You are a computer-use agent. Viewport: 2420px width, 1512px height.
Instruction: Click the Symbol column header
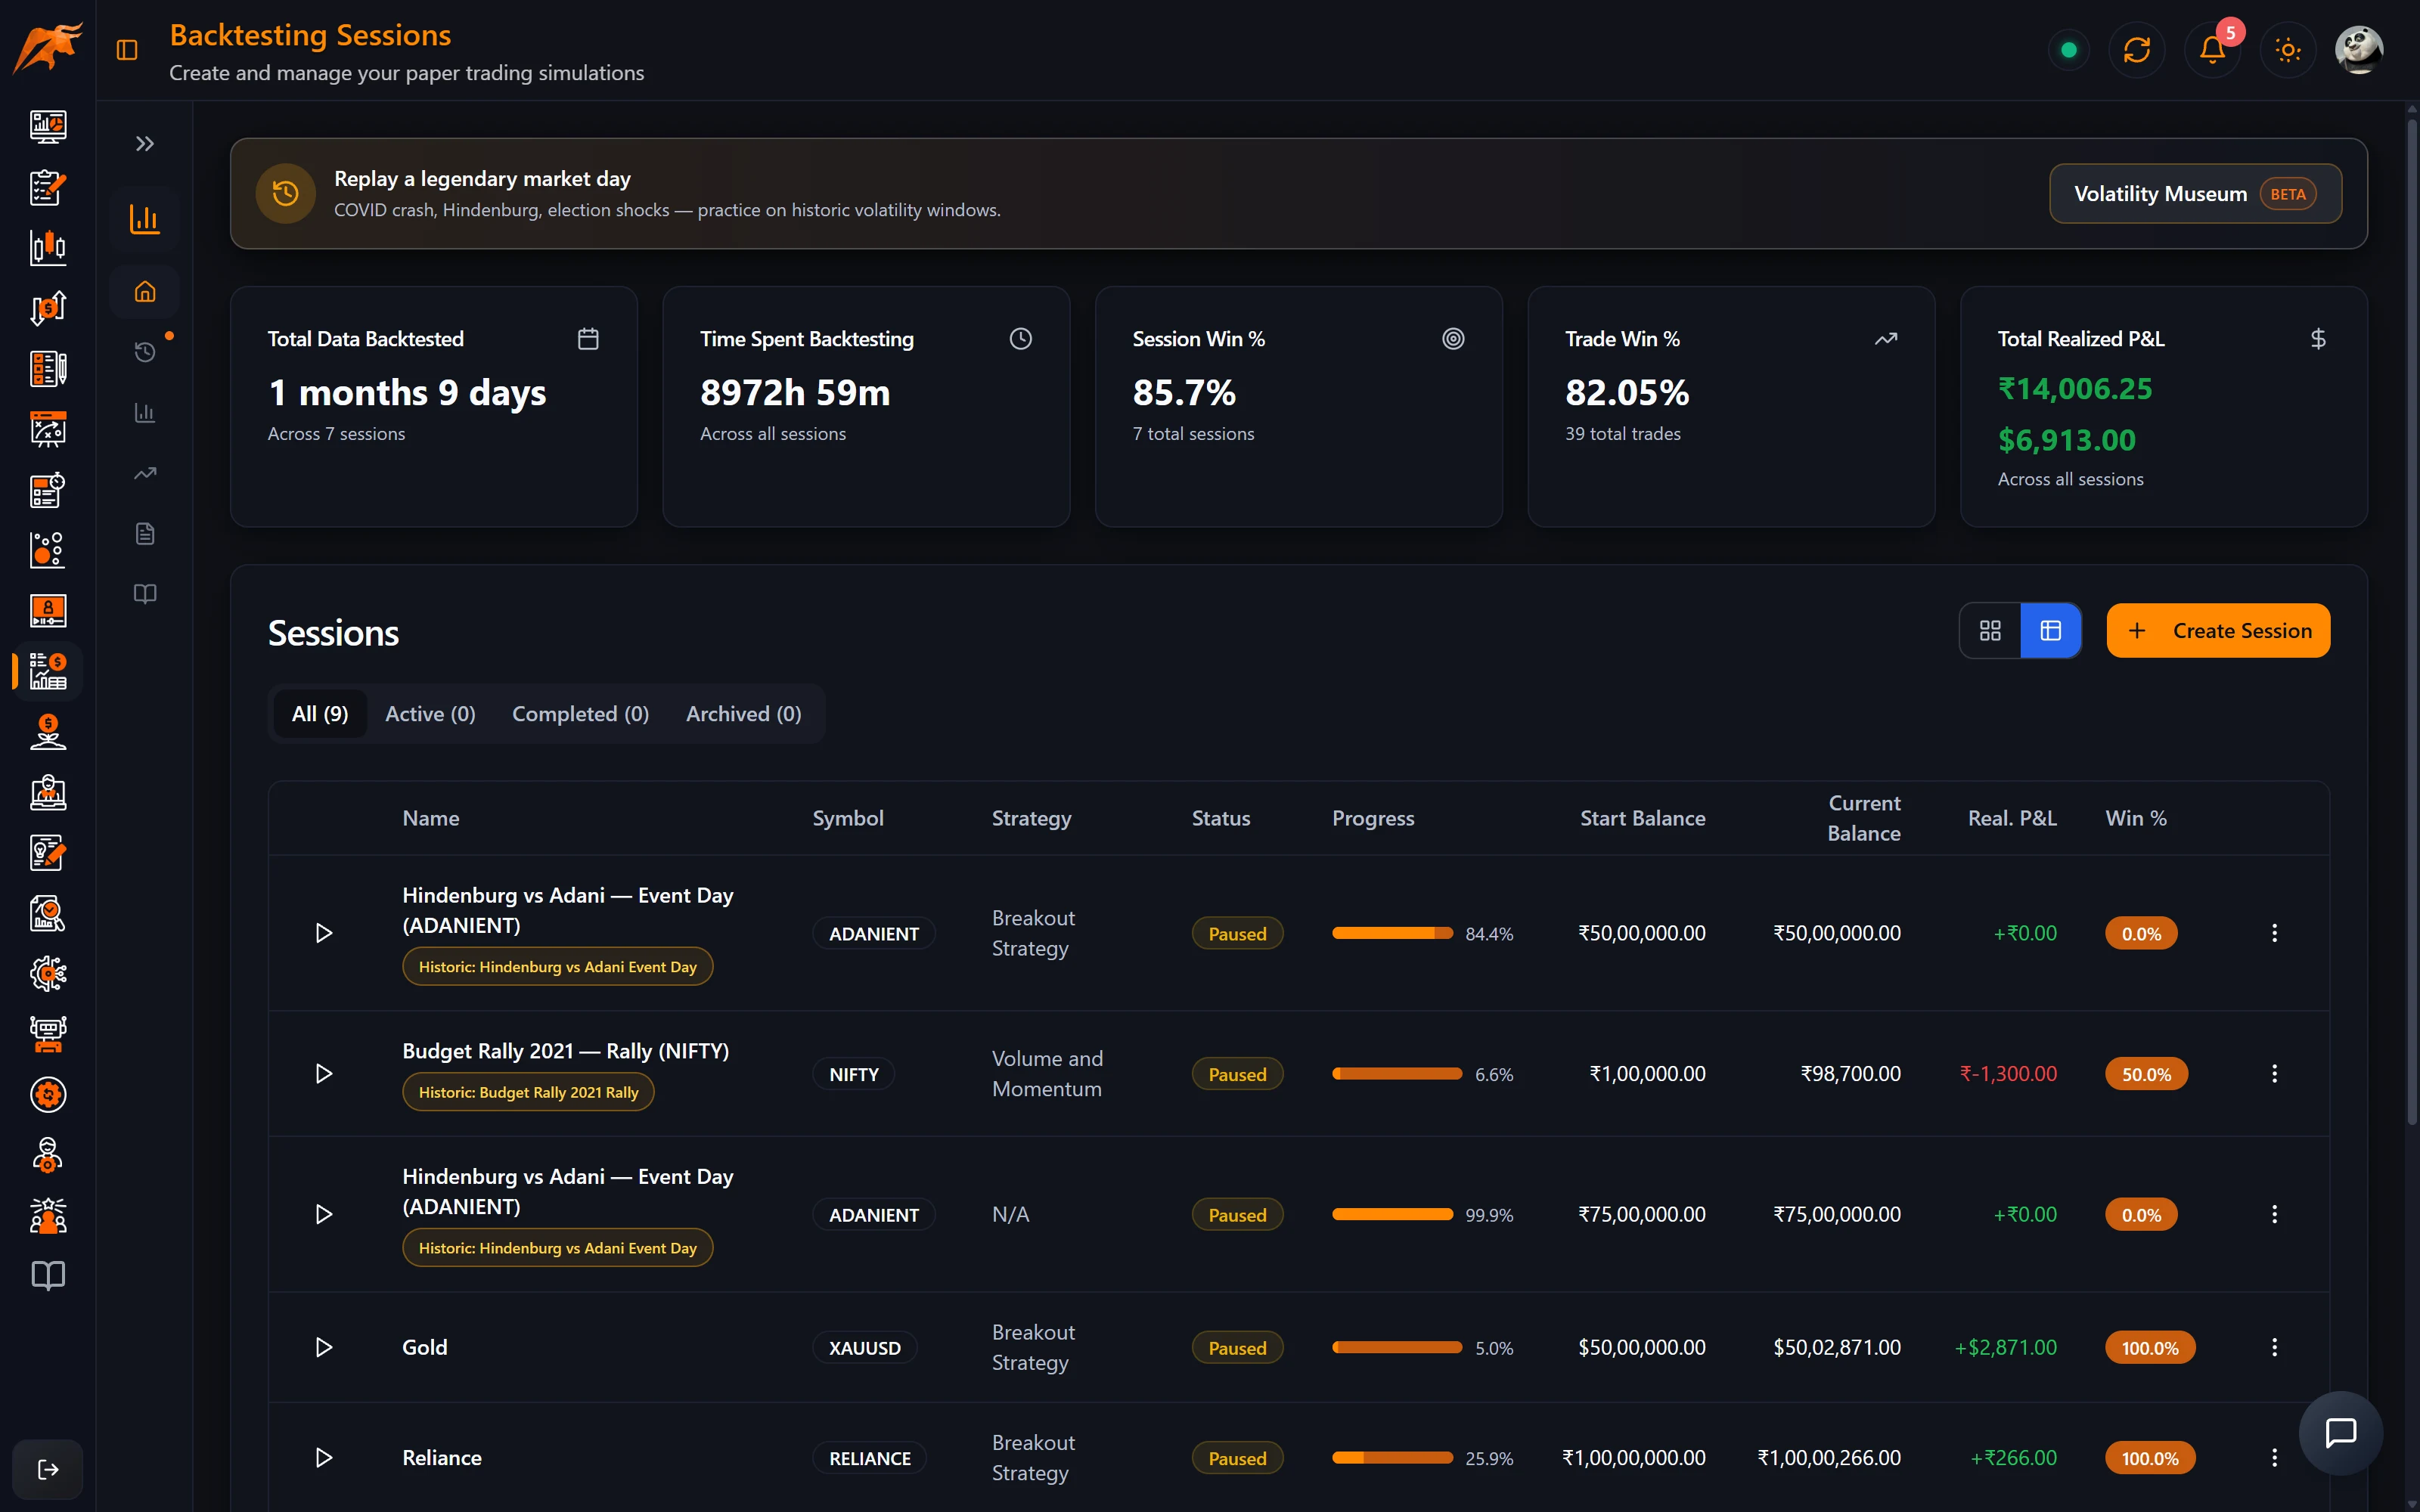tap(848, 818)
